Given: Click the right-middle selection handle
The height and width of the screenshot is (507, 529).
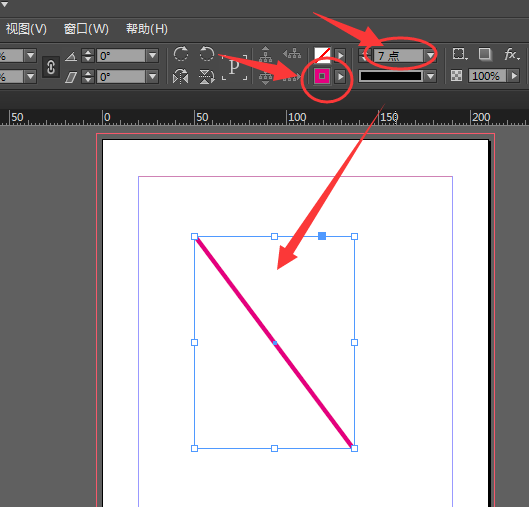Looking at the screenshot, I should click(x=354, y=342).
